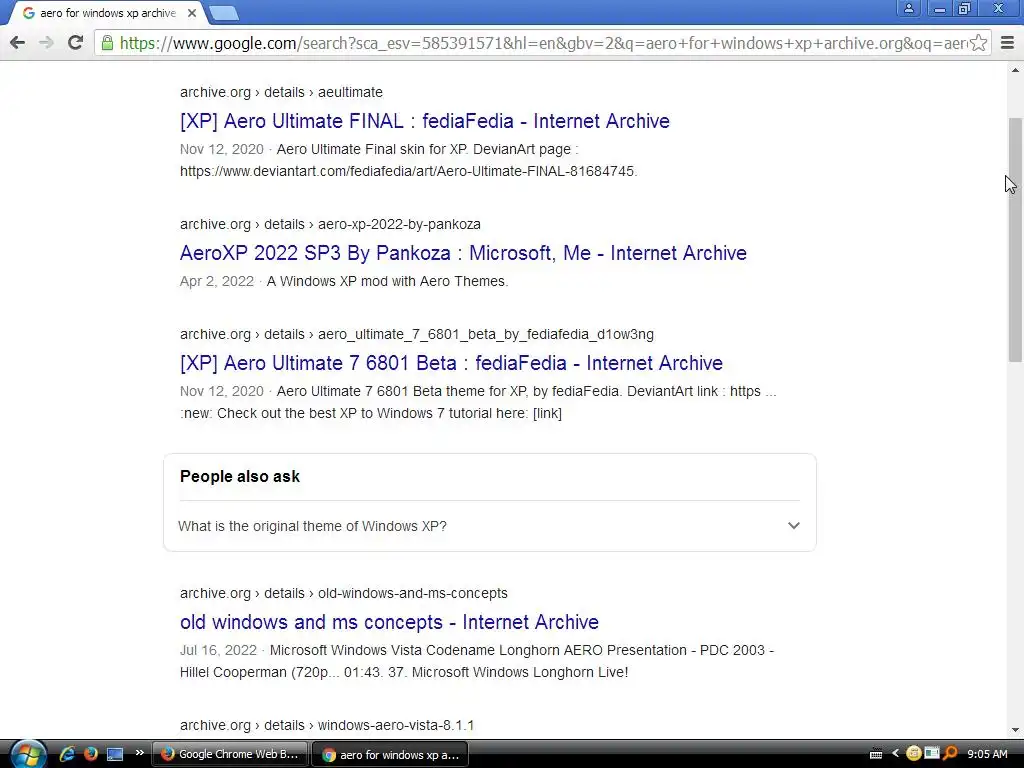Screen dimensions: 1024x768
Task: Open a new tab
Action: [x=225, y=13]
